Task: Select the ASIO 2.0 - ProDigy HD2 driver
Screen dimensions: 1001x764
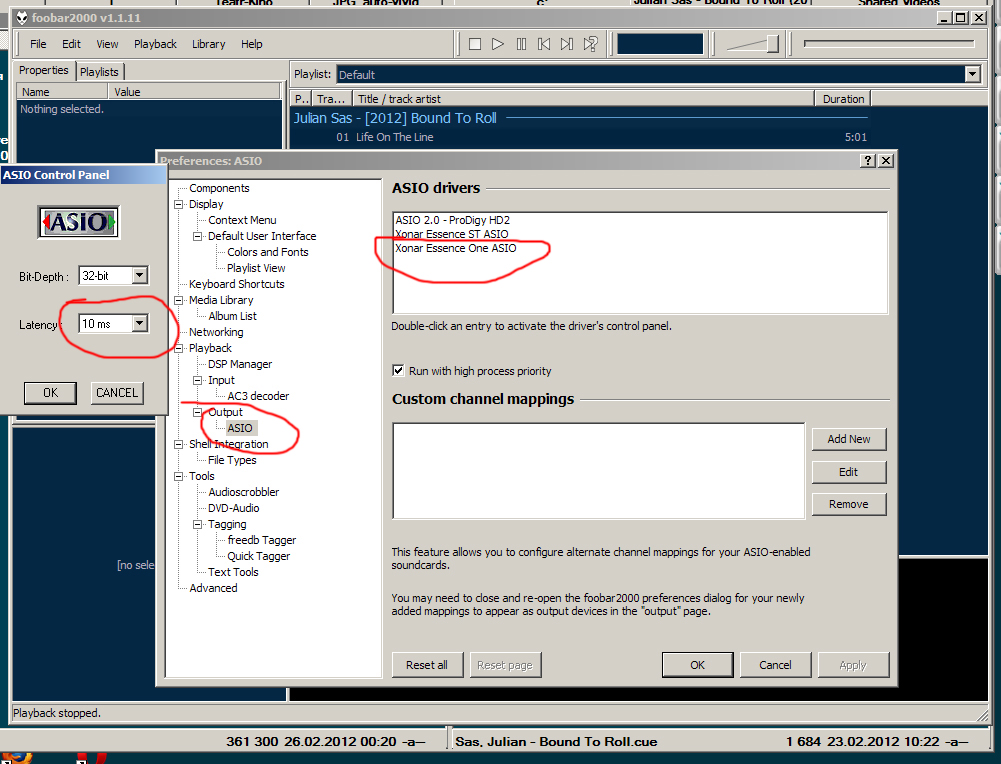Action: [453, 220]
